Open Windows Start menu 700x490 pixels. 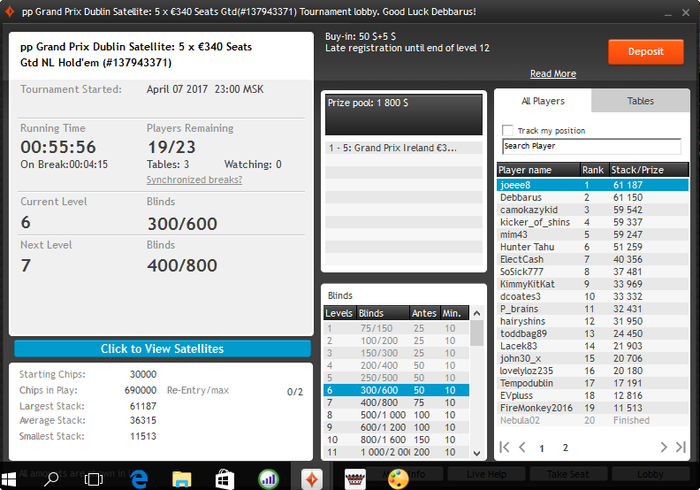pos(8,479)
